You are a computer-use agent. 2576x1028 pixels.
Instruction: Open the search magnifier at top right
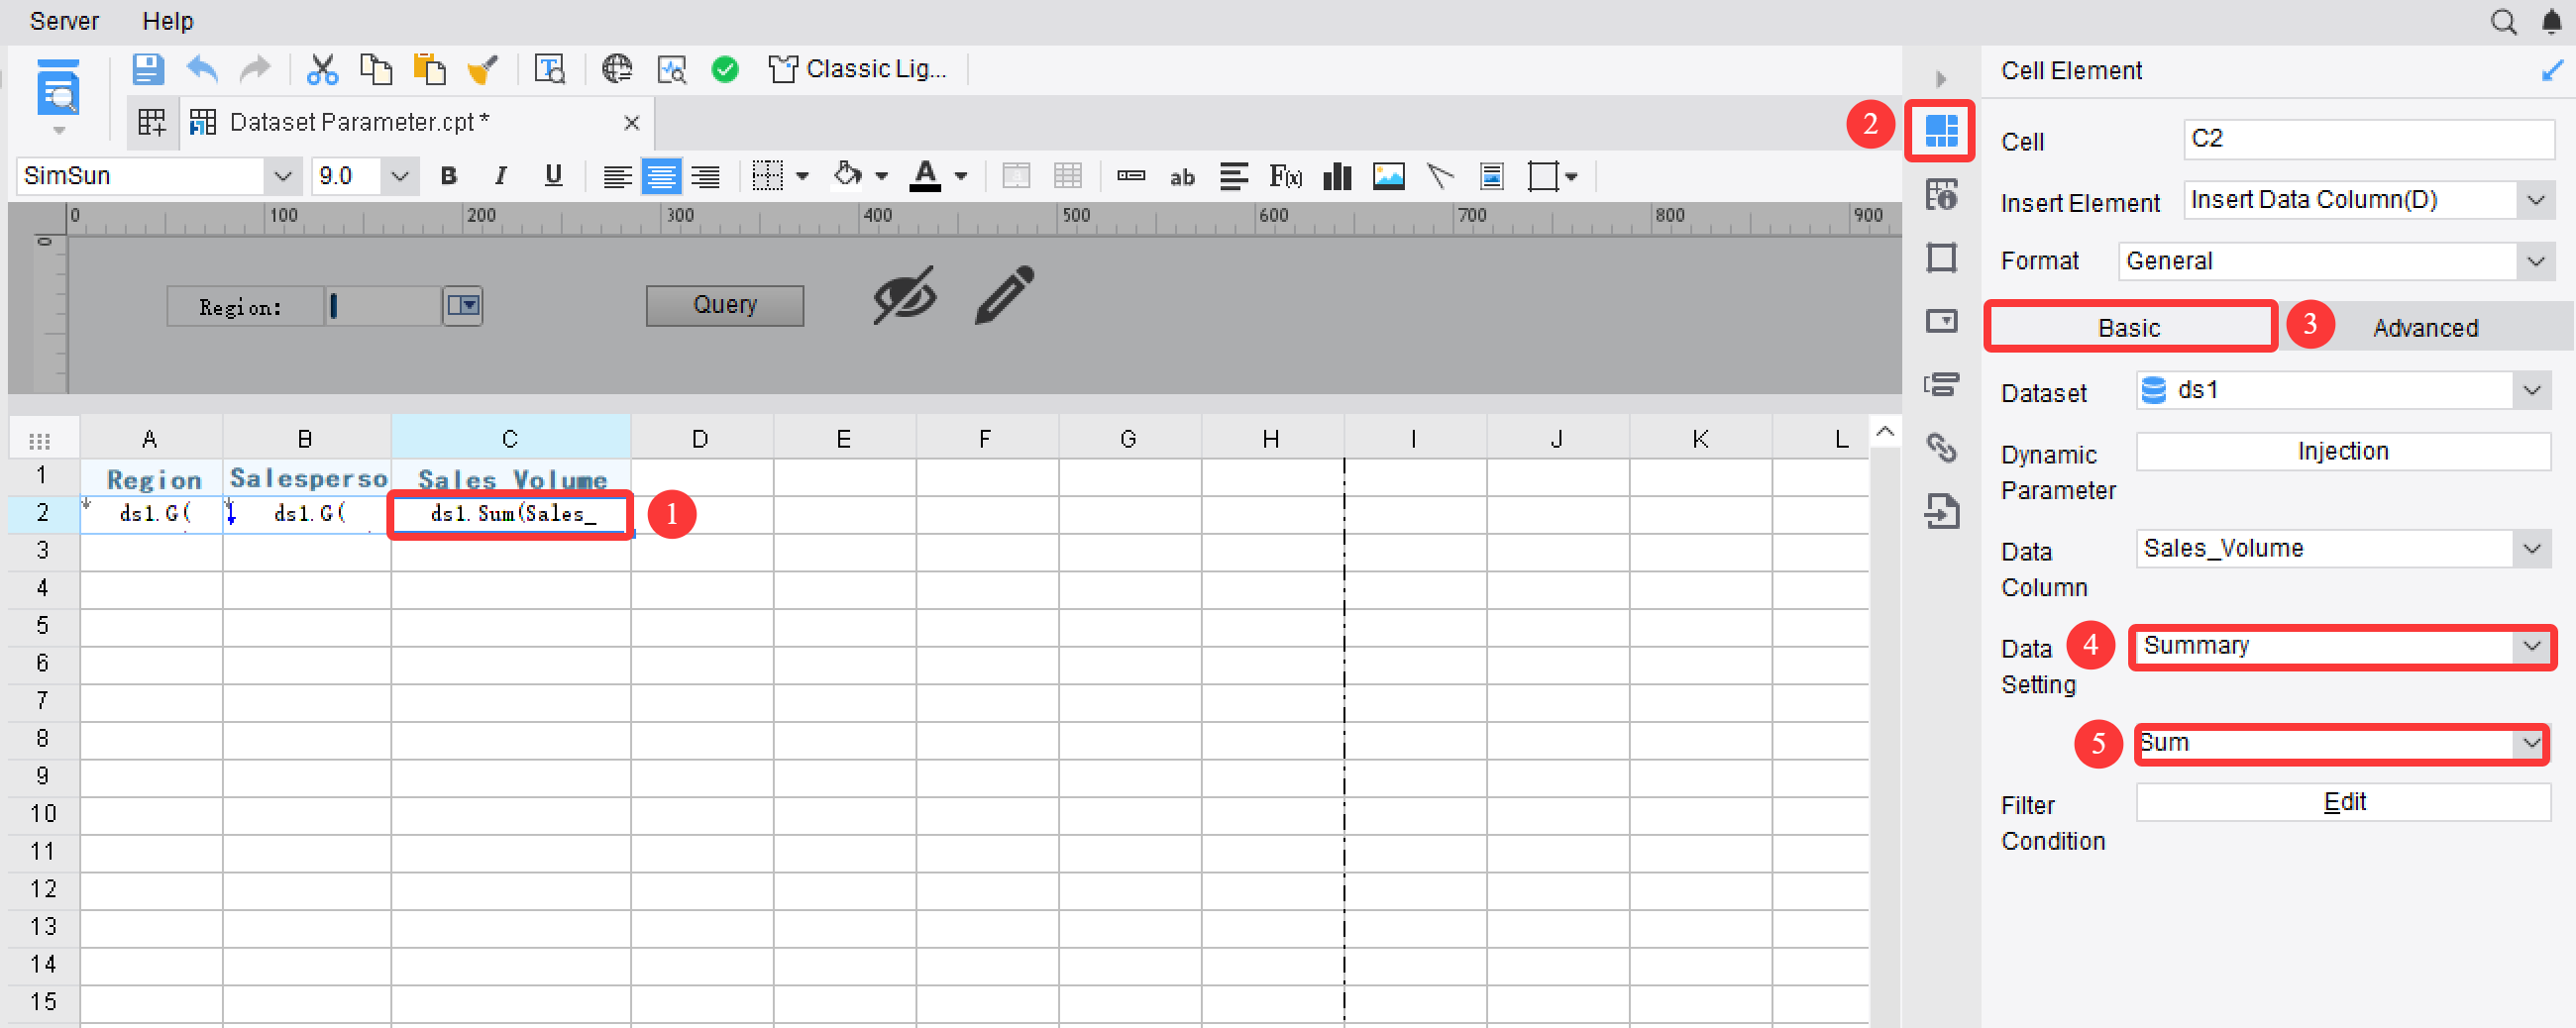pos(2503,21)
